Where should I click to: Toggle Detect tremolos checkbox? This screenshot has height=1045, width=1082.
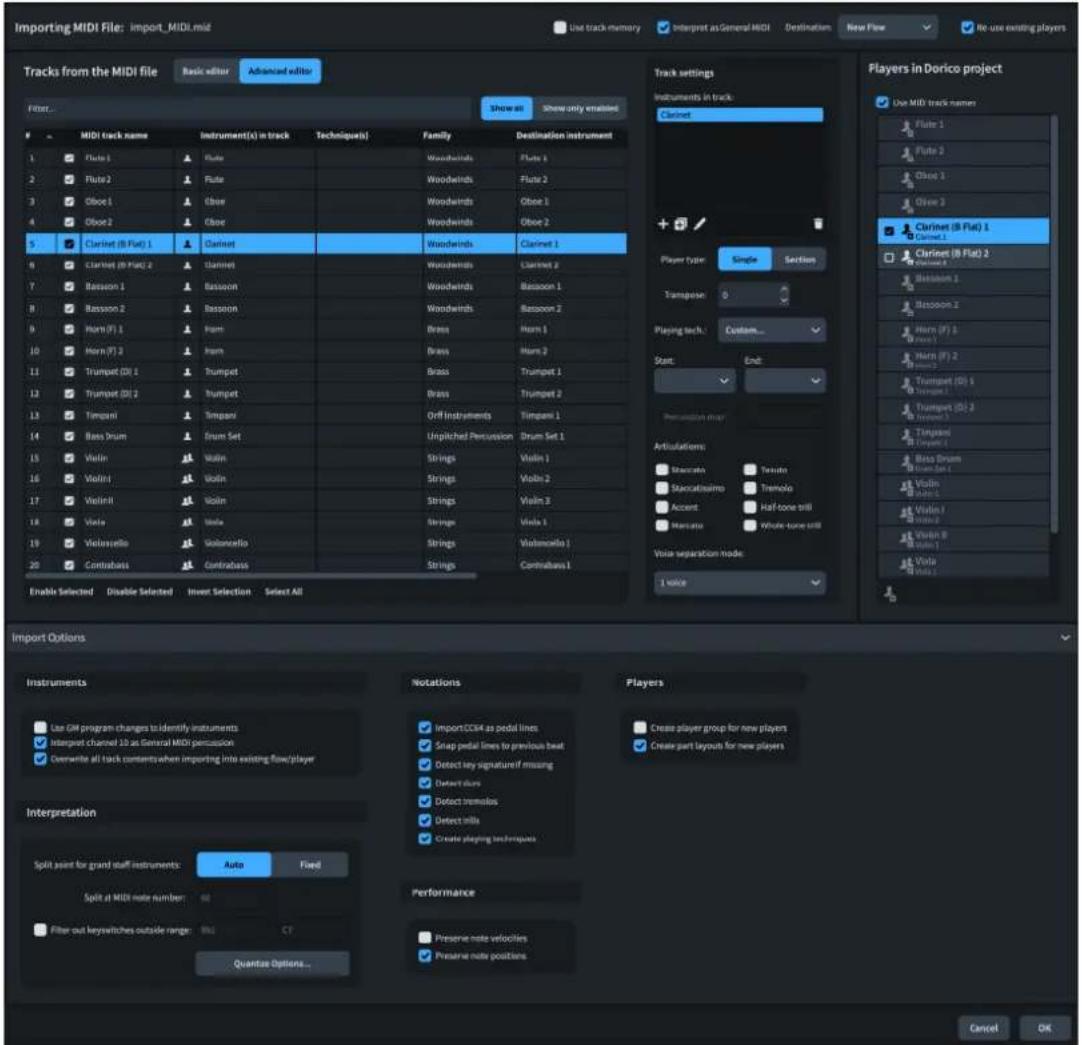[x=425, y=802]
